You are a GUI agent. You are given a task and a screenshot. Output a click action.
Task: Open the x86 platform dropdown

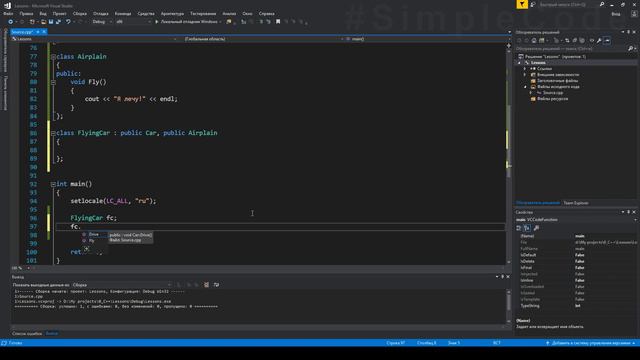(x=133, y=22)
